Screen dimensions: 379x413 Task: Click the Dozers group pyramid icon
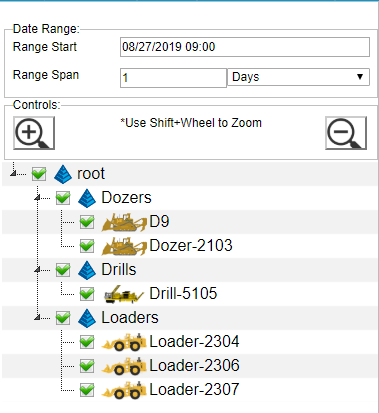[87, 198]
